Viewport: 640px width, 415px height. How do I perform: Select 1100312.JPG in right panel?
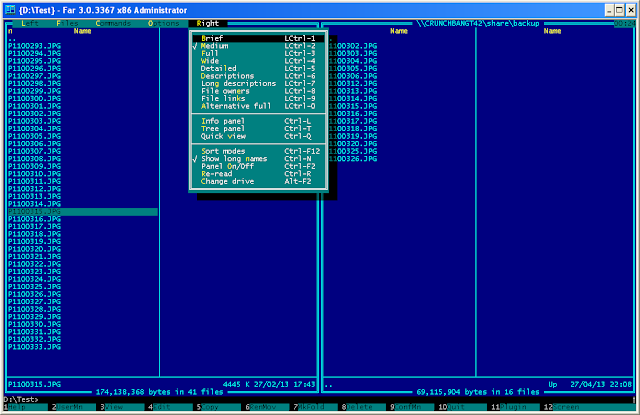point(353,83)
